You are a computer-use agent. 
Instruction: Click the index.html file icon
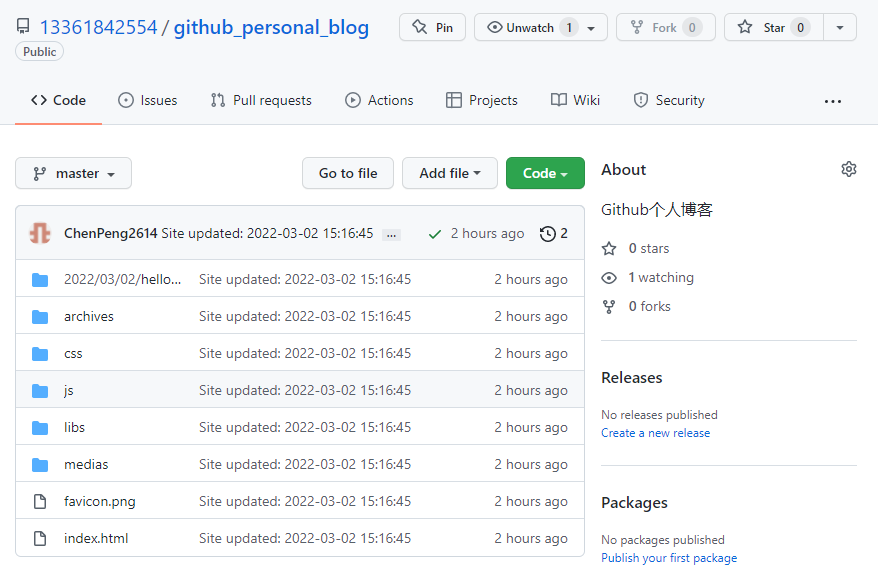click(40, 538)
